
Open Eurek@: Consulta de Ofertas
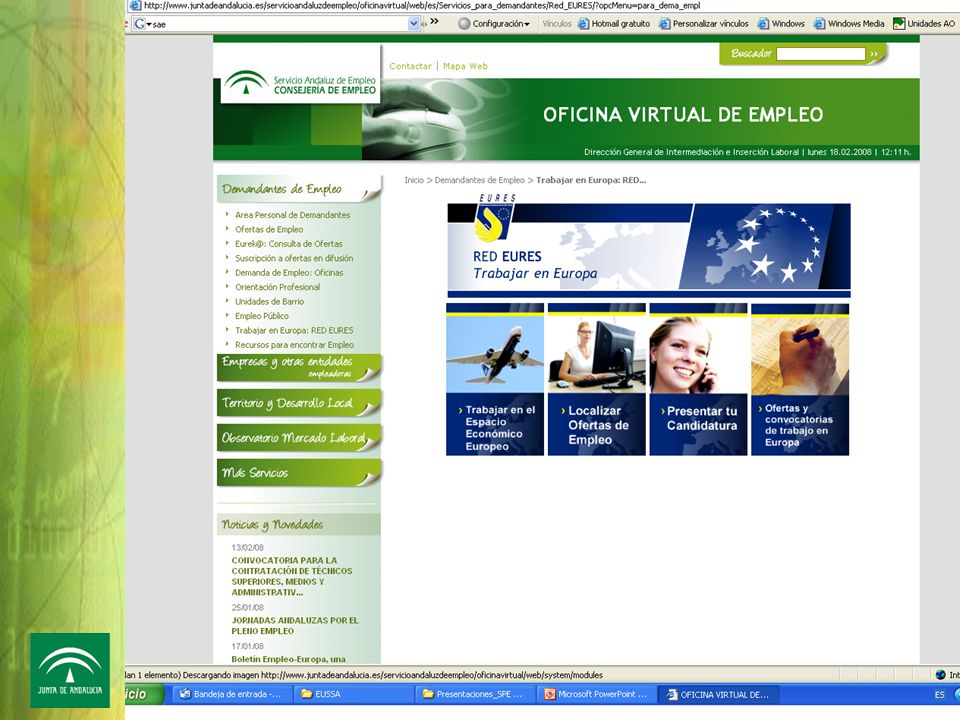[x=289, y=244]
